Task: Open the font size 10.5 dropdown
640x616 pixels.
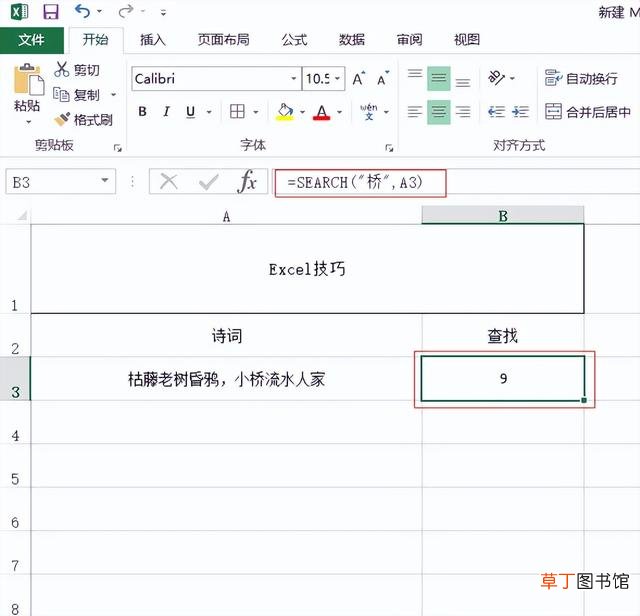Action: point(338,78)
